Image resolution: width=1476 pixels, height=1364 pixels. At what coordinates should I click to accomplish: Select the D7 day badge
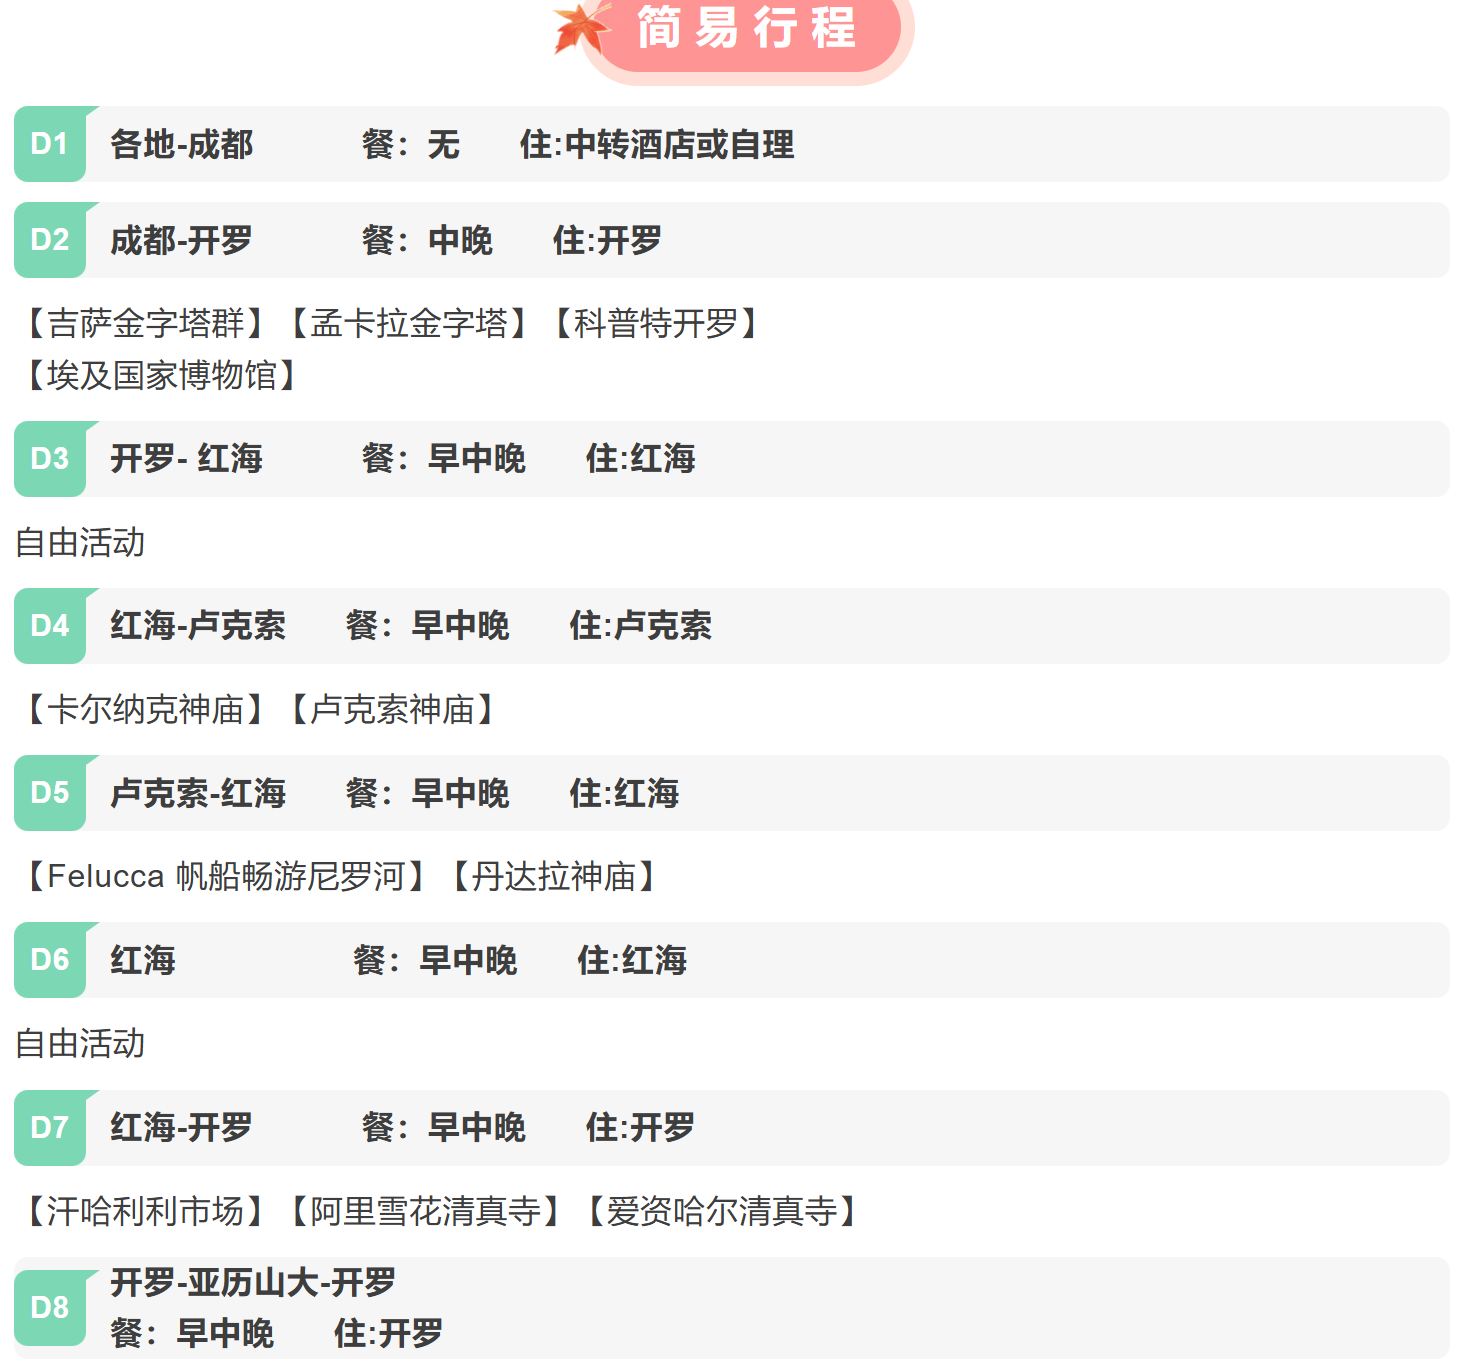50,1128
